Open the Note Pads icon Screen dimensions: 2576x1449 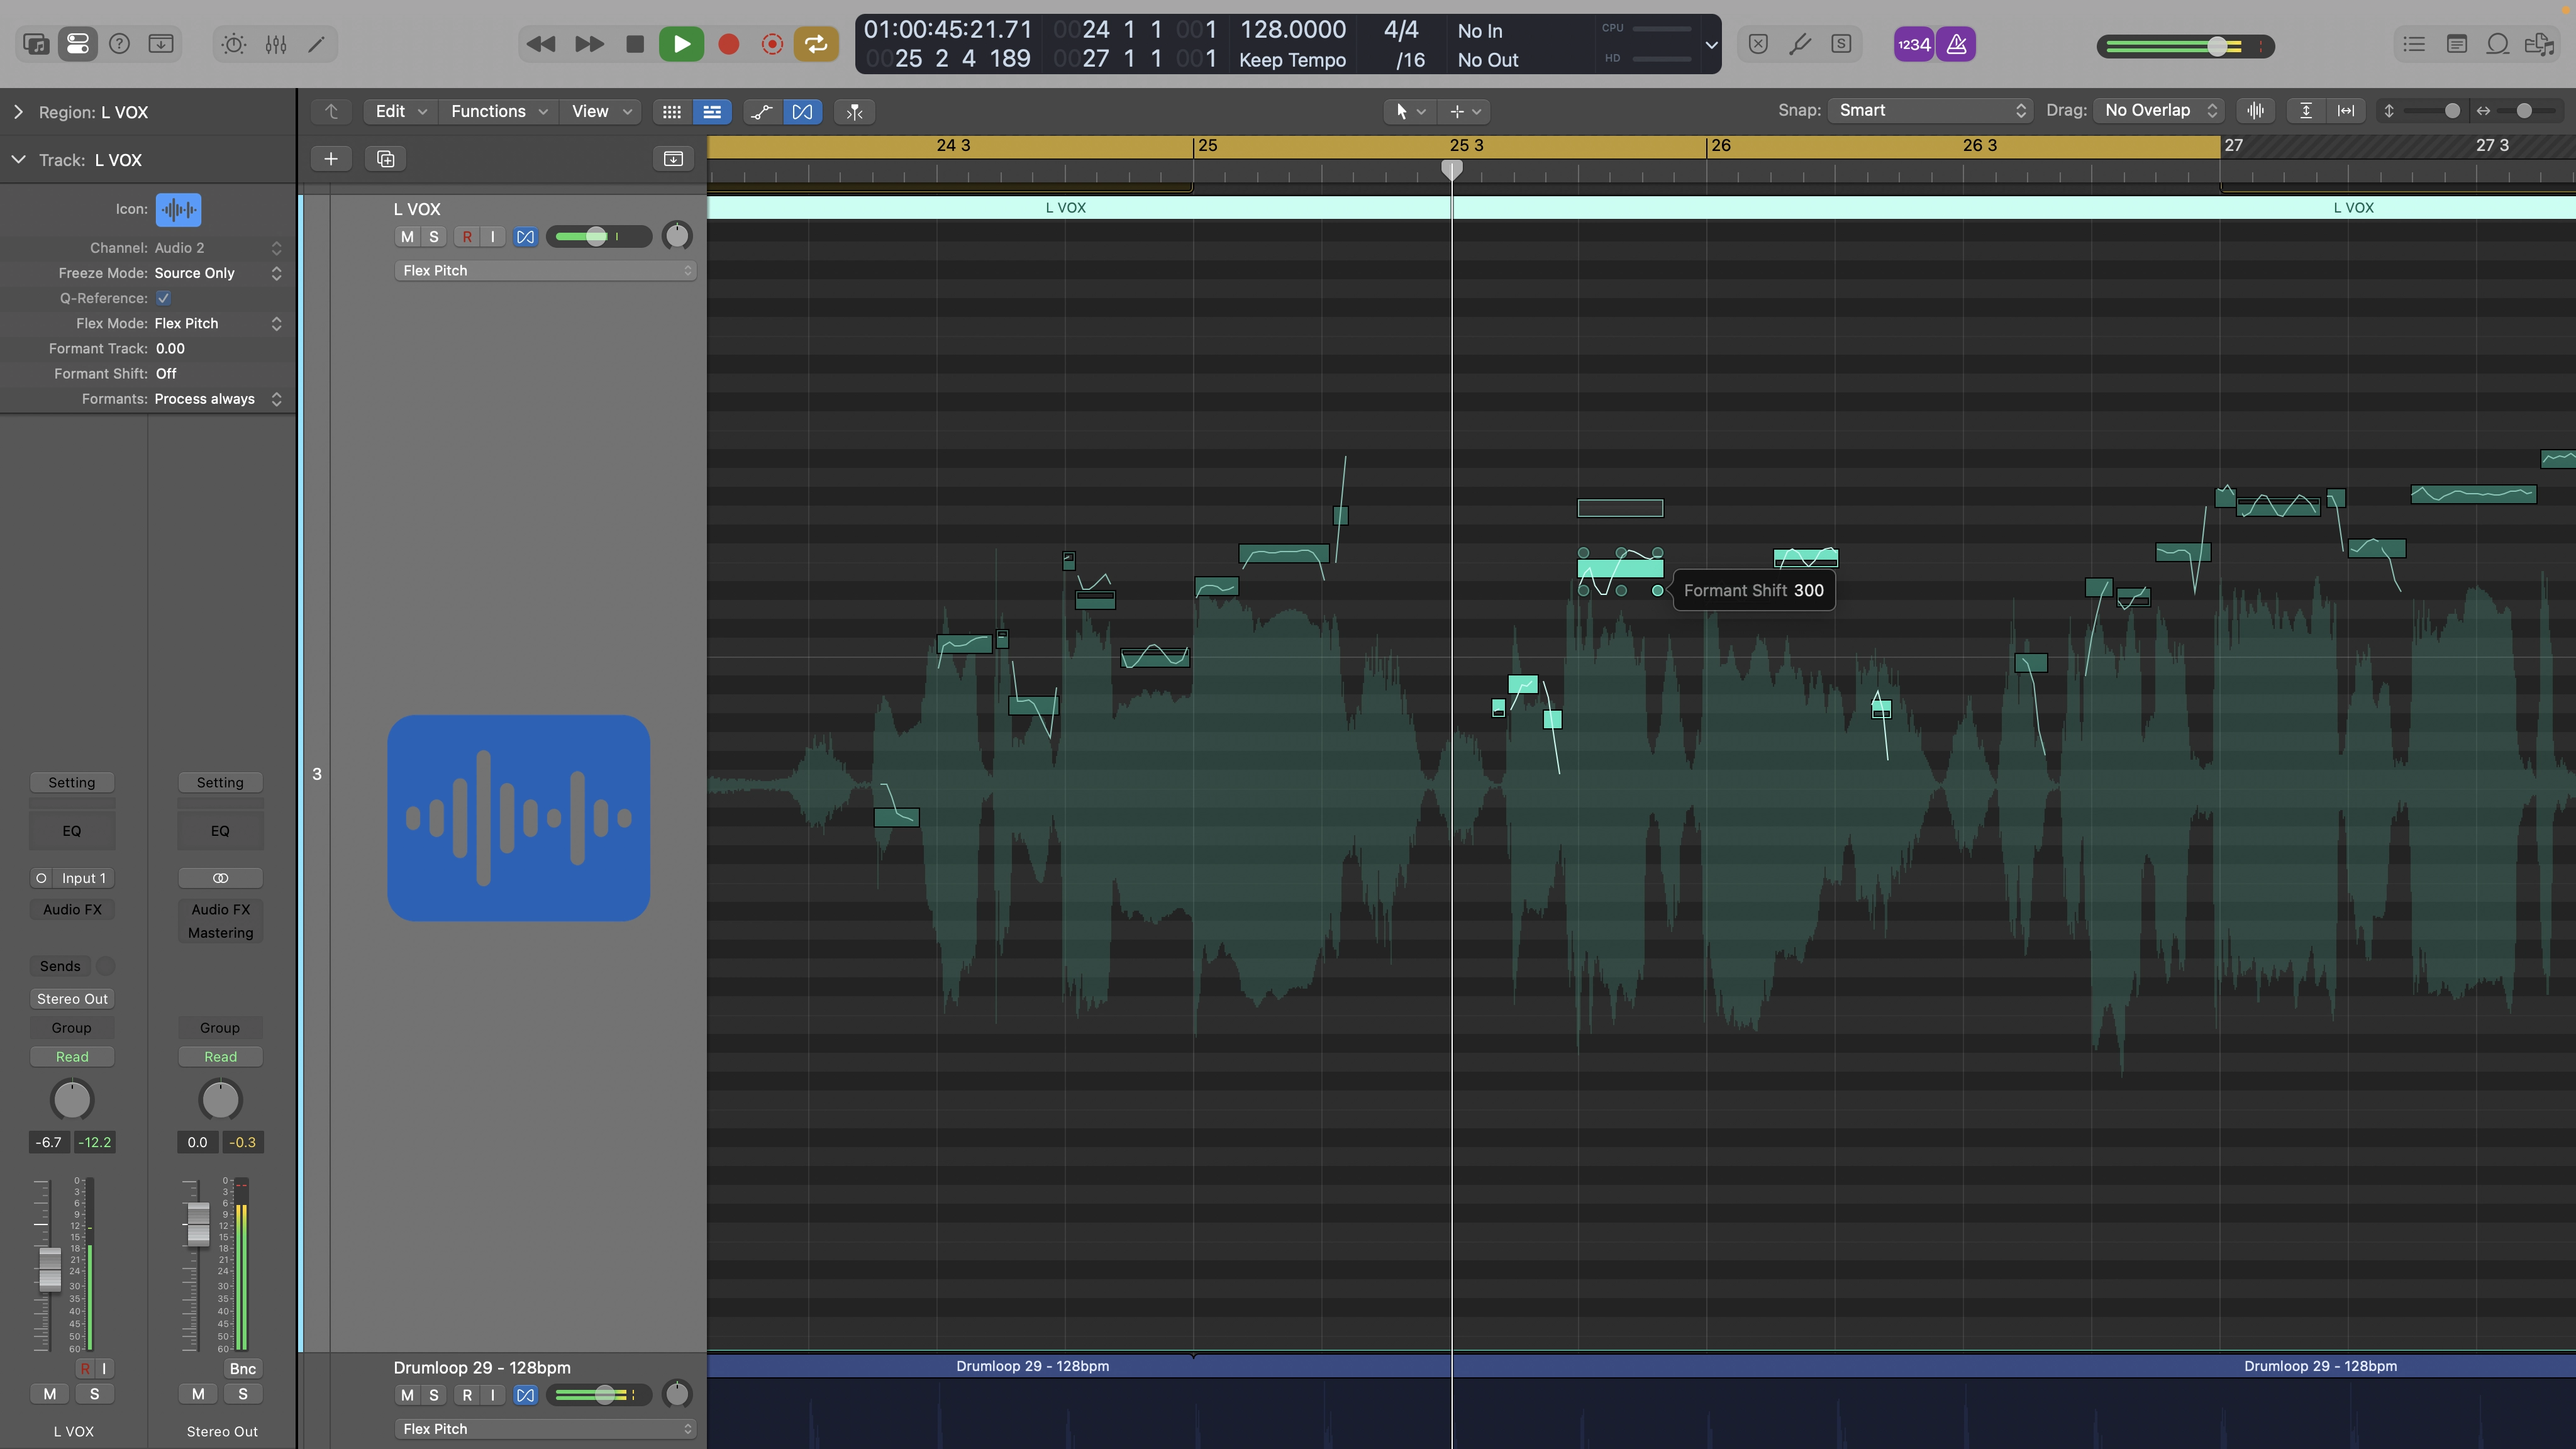[x=2456, y=44]
